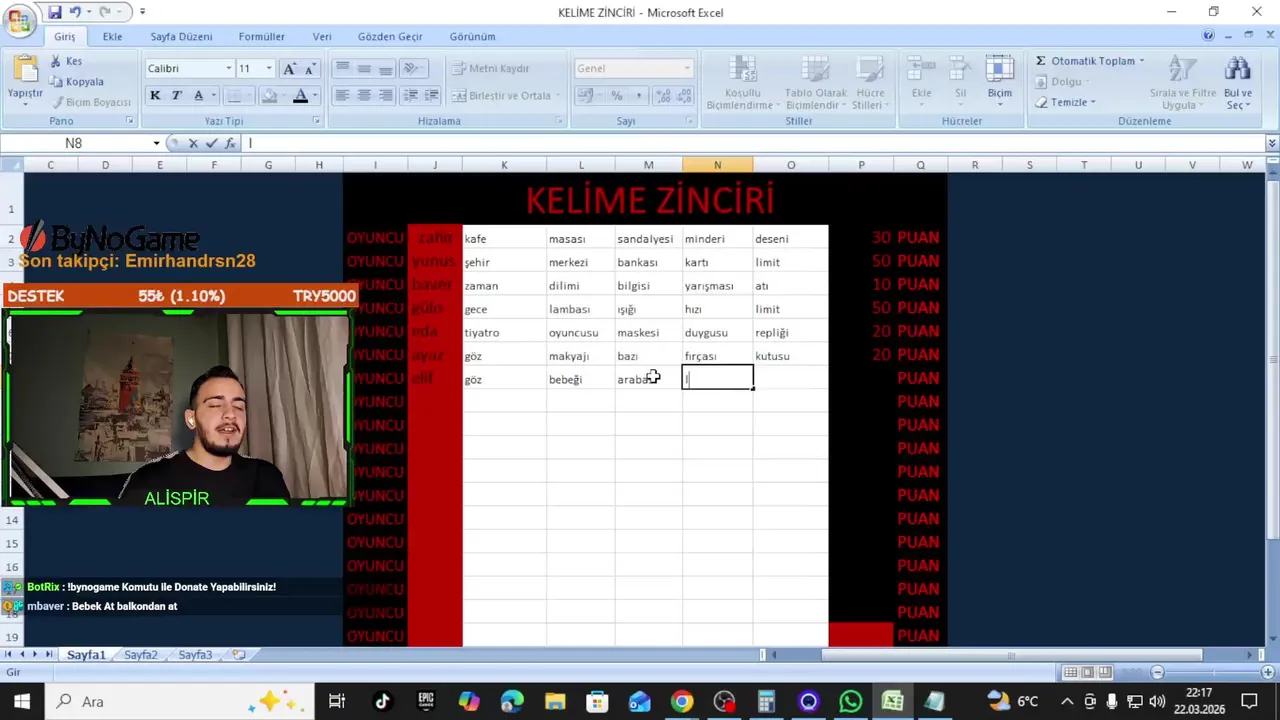Align text to top

(342, 68)
